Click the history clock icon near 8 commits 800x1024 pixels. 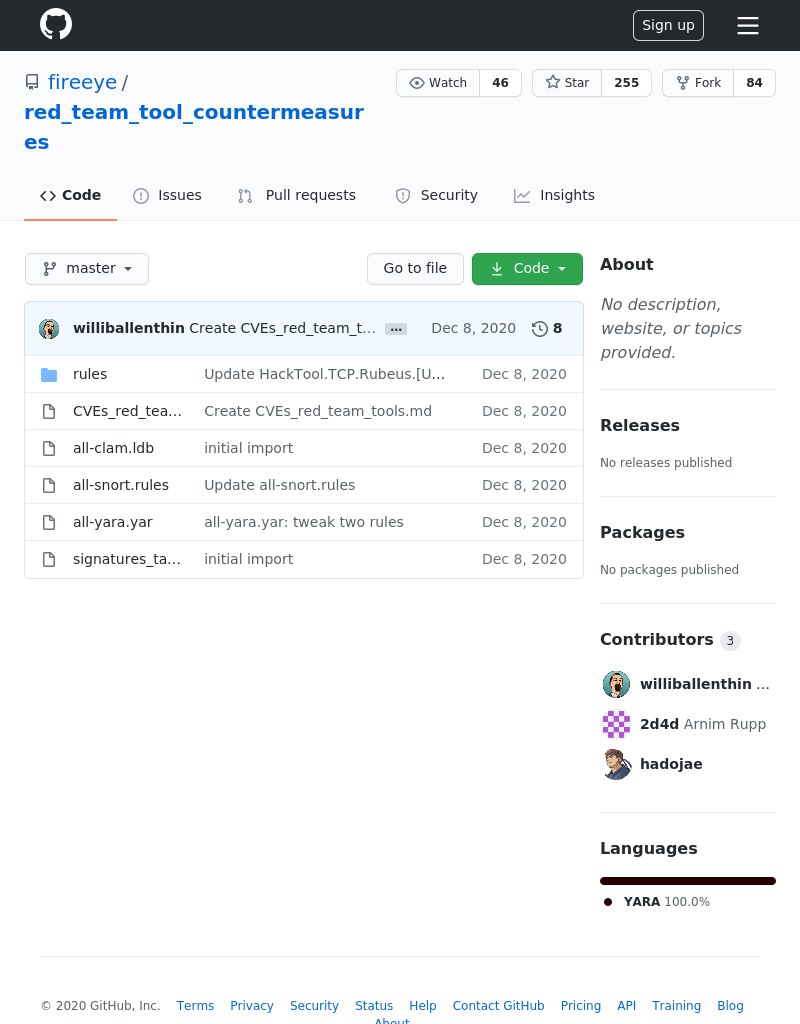pyautogui.click(x=539, y=328)
